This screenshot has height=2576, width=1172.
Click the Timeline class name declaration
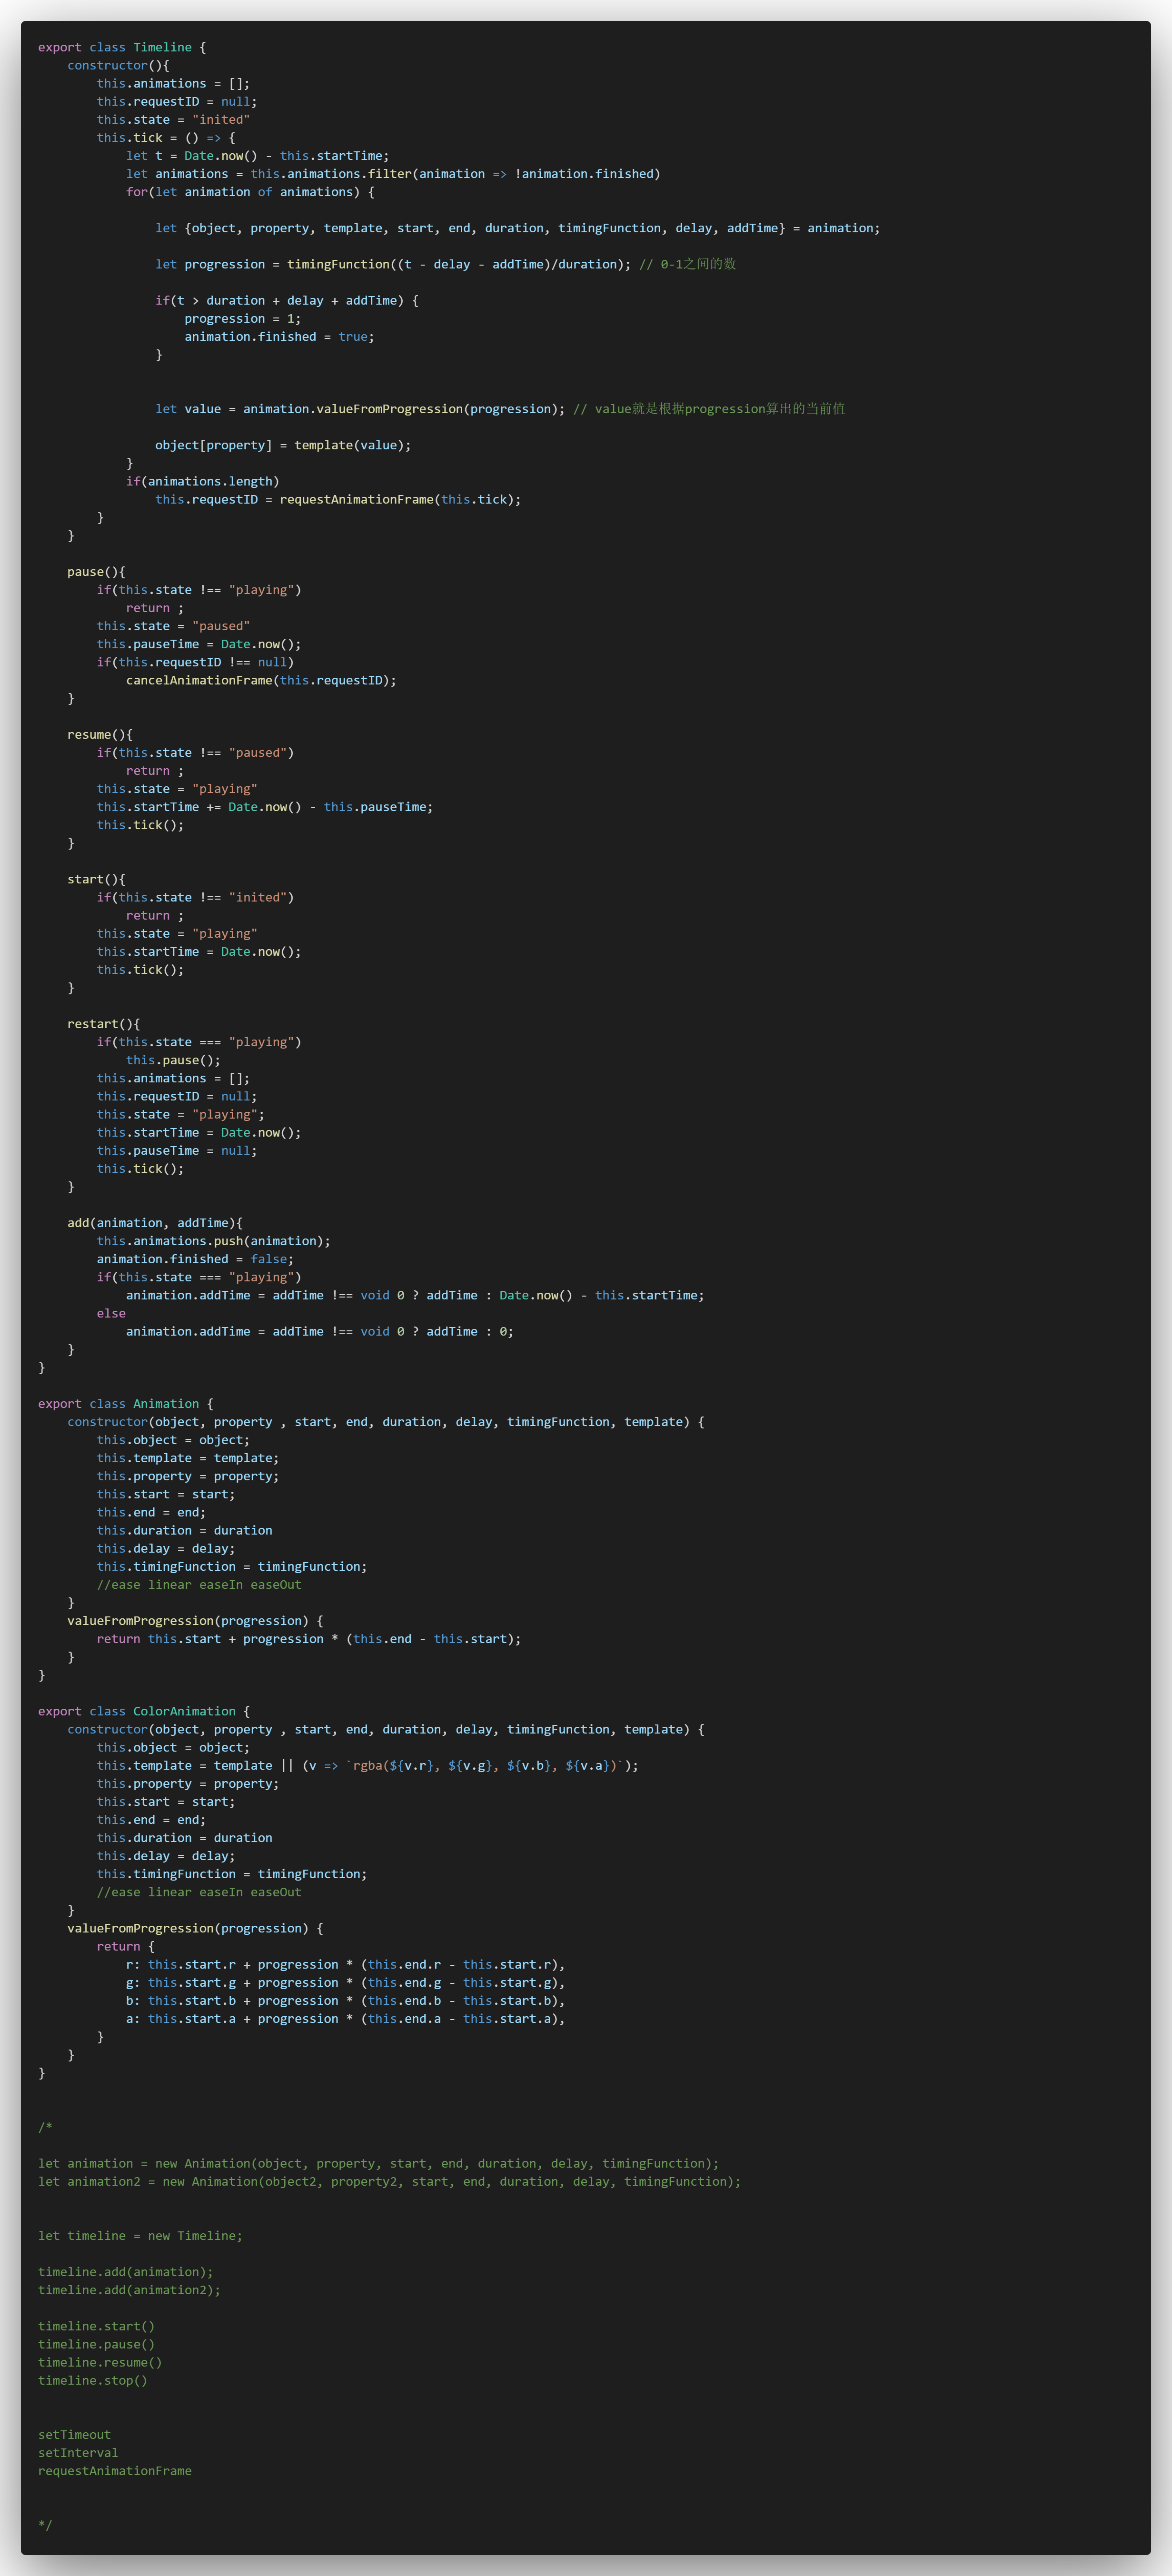pyautogui.click(x=162, y=47)
